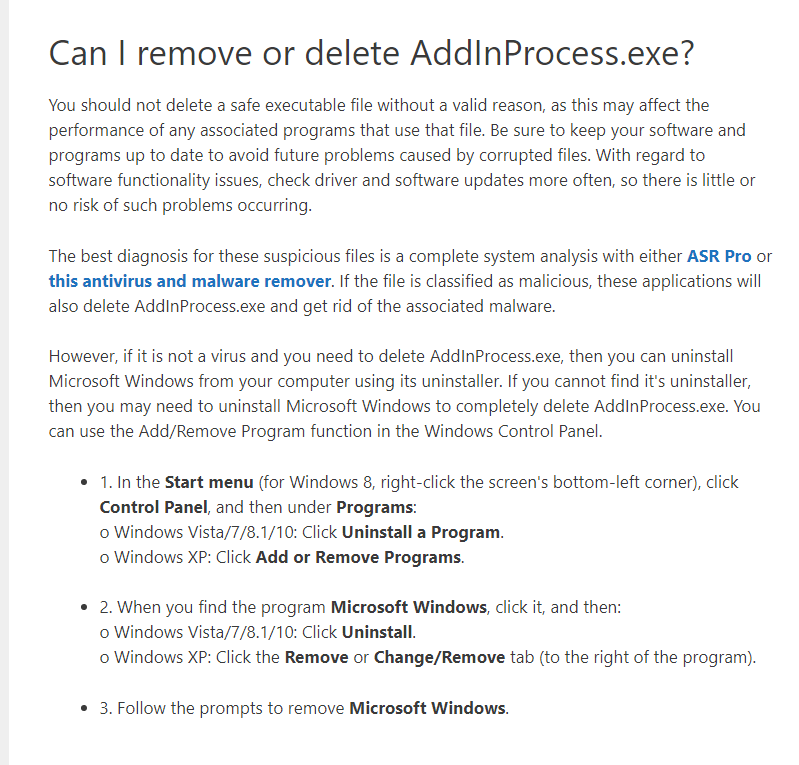Click bold 'Microsoft Windows' in step 2
799x765 pixels.
409,608
